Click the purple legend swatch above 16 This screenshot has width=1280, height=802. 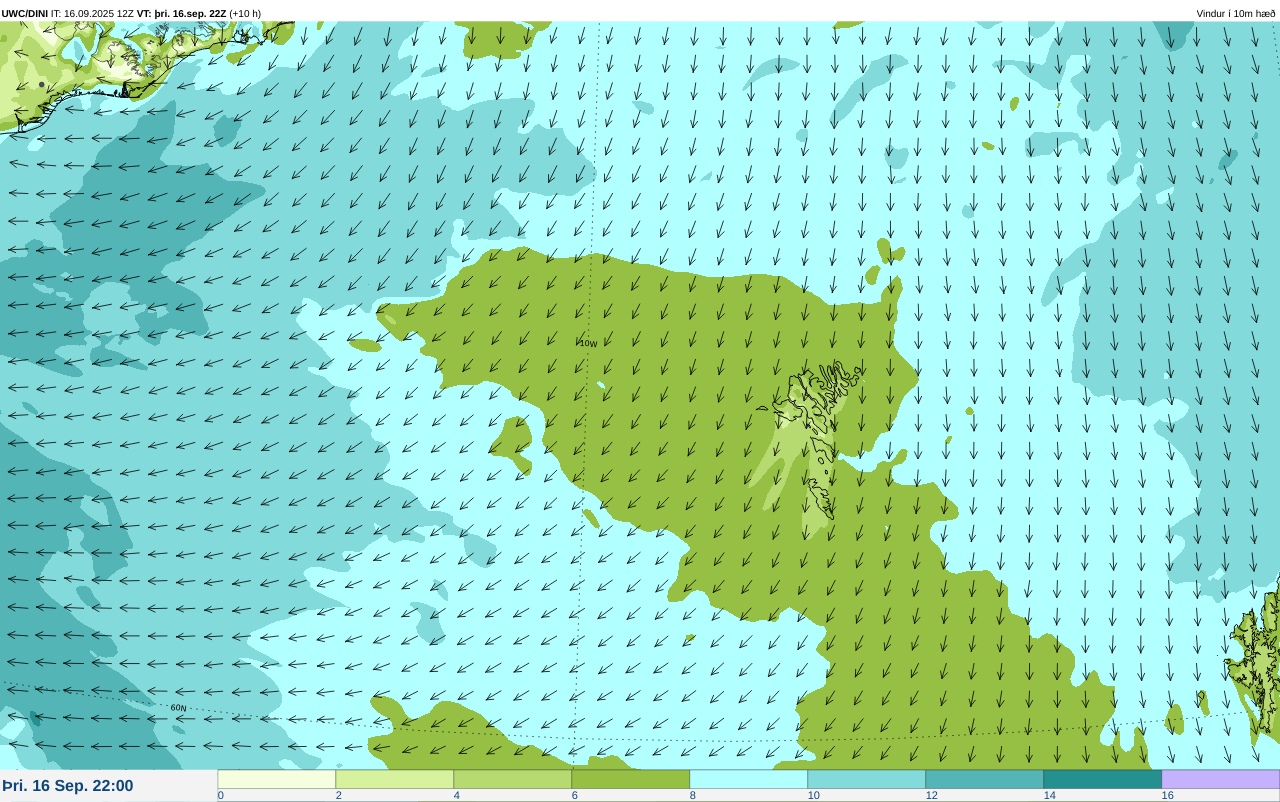[x=1221, y=779]
